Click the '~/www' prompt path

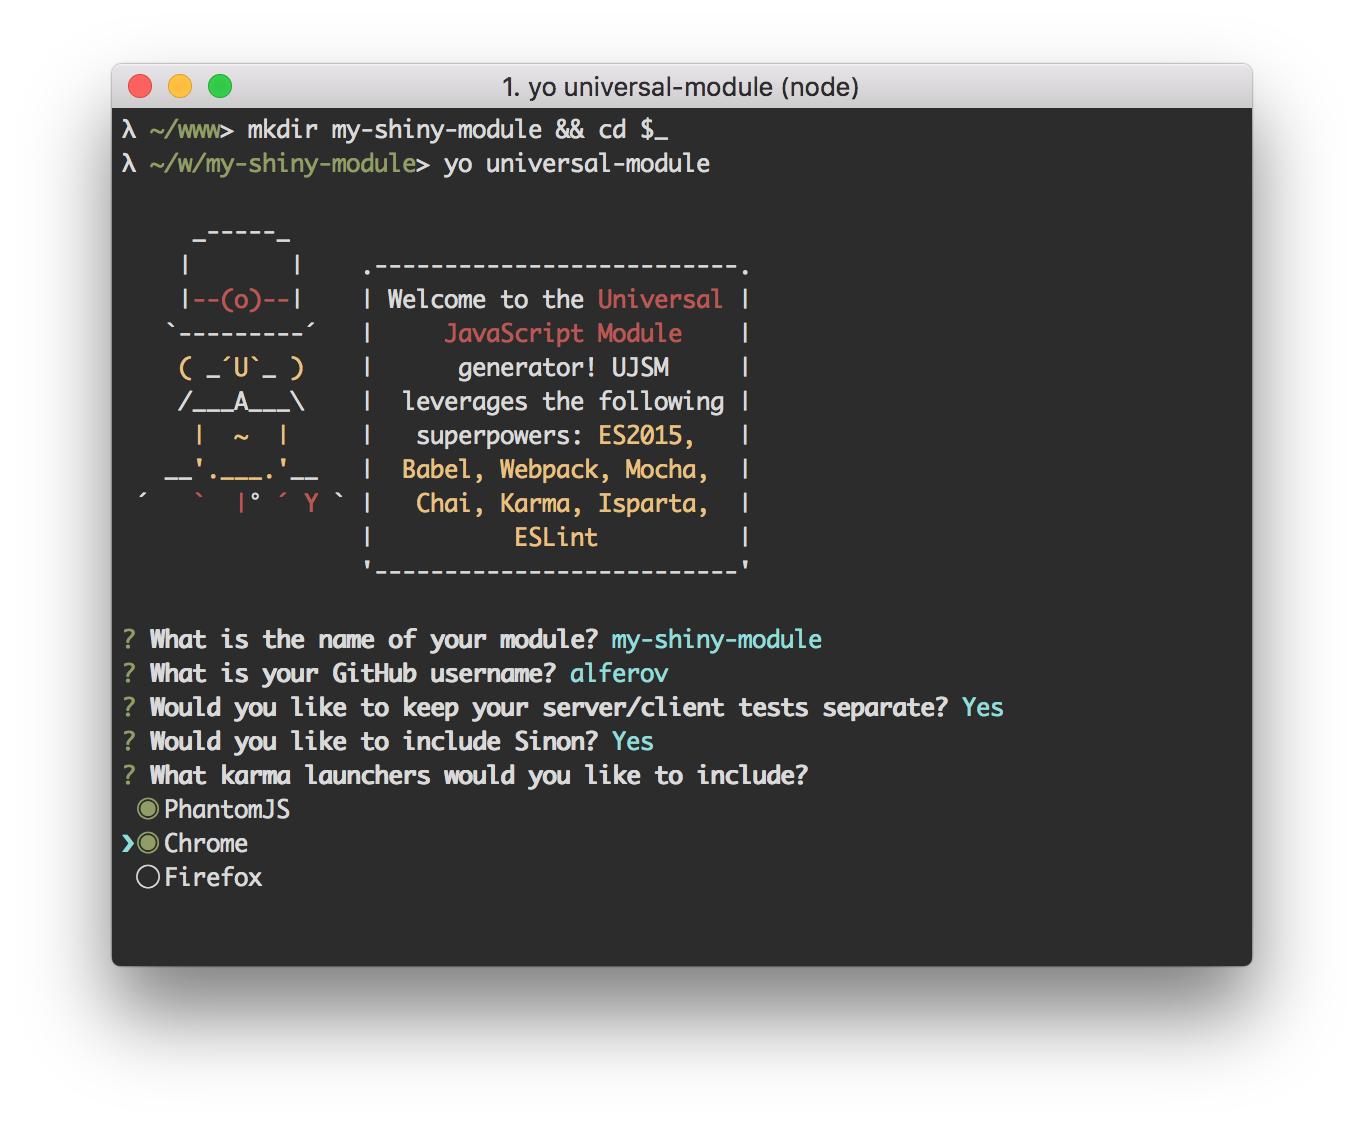[185, 130]
